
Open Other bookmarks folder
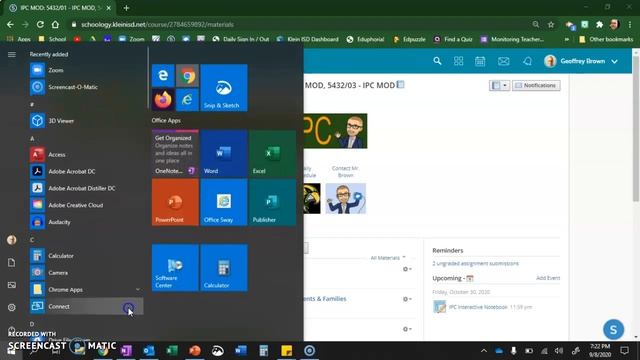point(606,39)
